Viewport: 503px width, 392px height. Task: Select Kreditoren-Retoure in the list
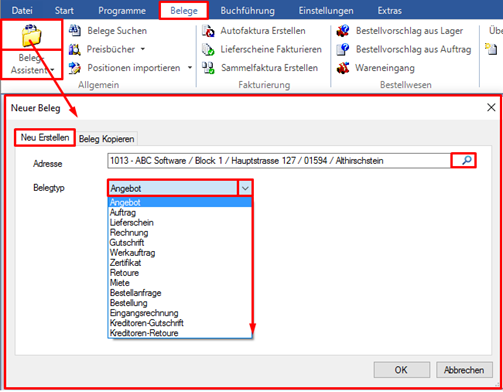coord(180,333)
